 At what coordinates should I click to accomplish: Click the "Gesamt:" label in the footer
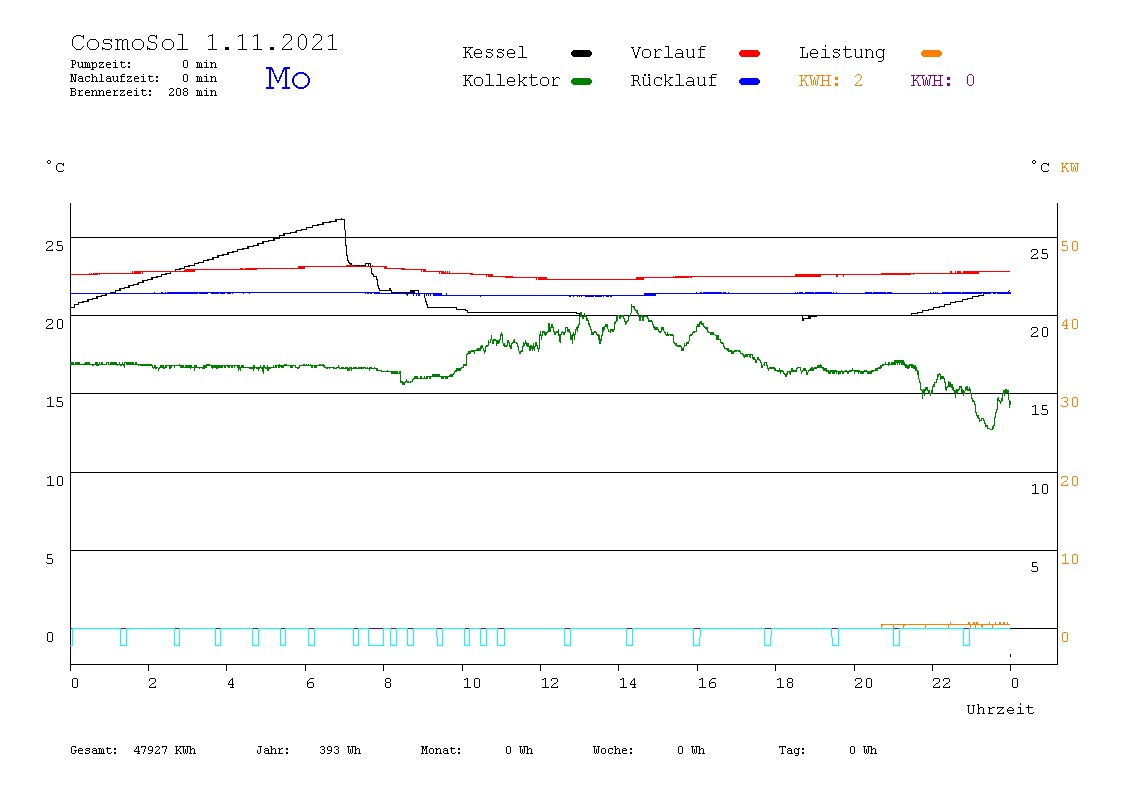click(94, 750)
